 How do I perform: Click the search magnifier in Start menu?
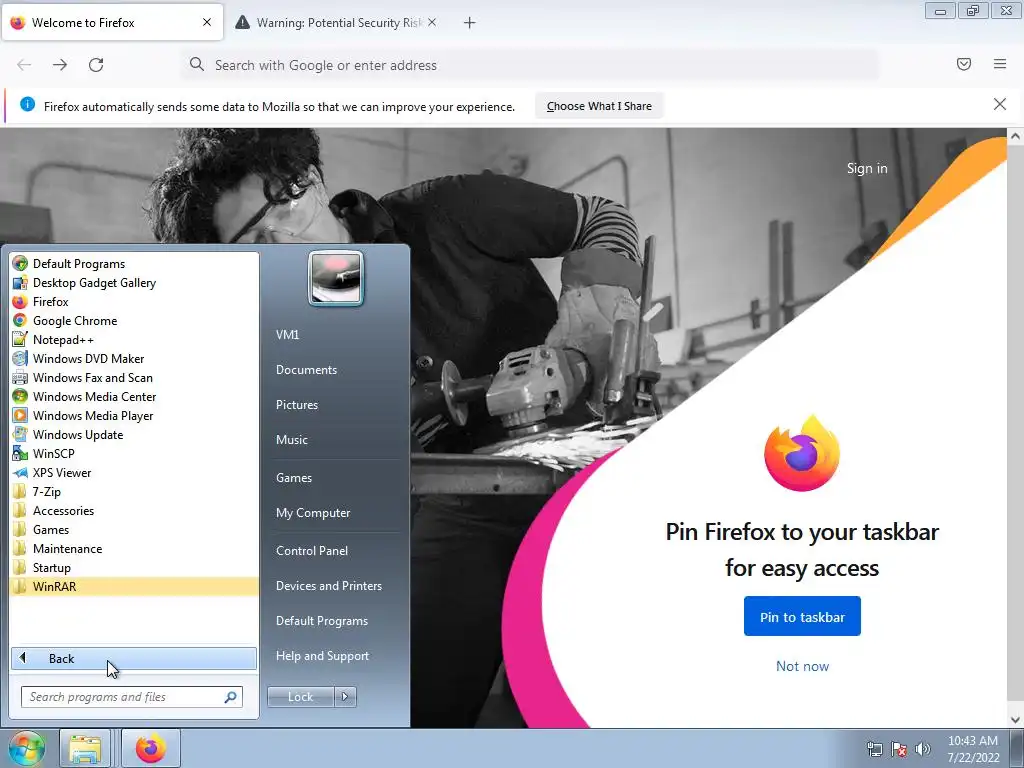pyautogui.click(x=231, y=697)
